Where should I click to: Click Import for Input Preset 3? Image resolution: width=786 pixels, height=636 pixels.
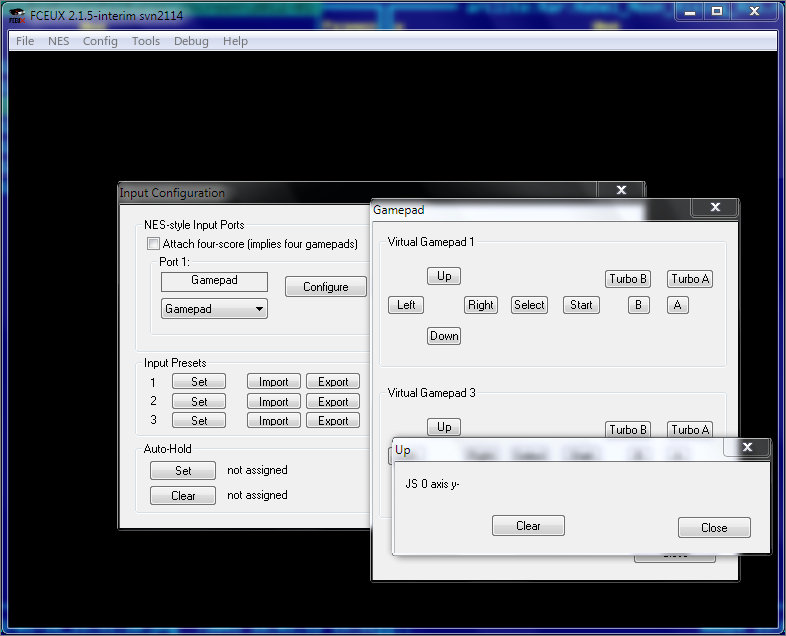pyautogui.click(x=274, y=420)
